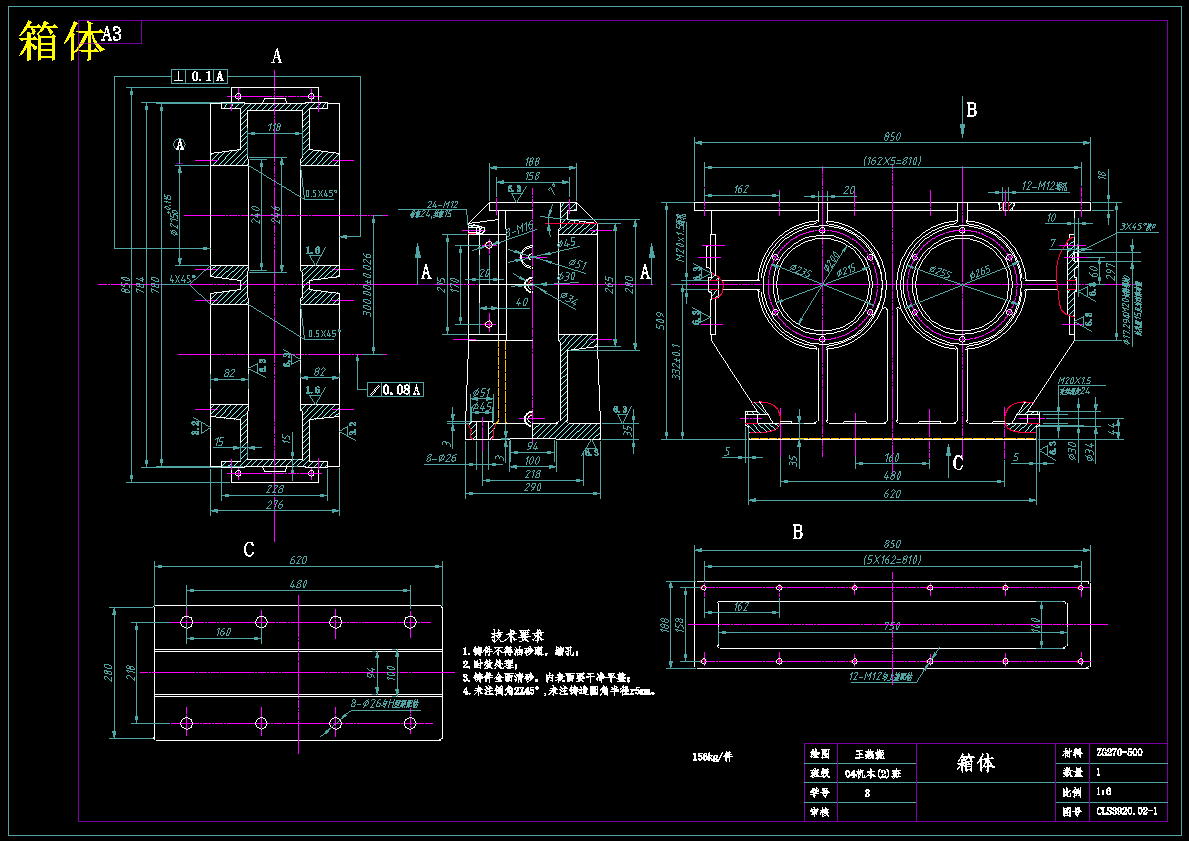Click the 620 dimension under front view
This screenshot has height=841, width=1189.
(x=892, y=494)
